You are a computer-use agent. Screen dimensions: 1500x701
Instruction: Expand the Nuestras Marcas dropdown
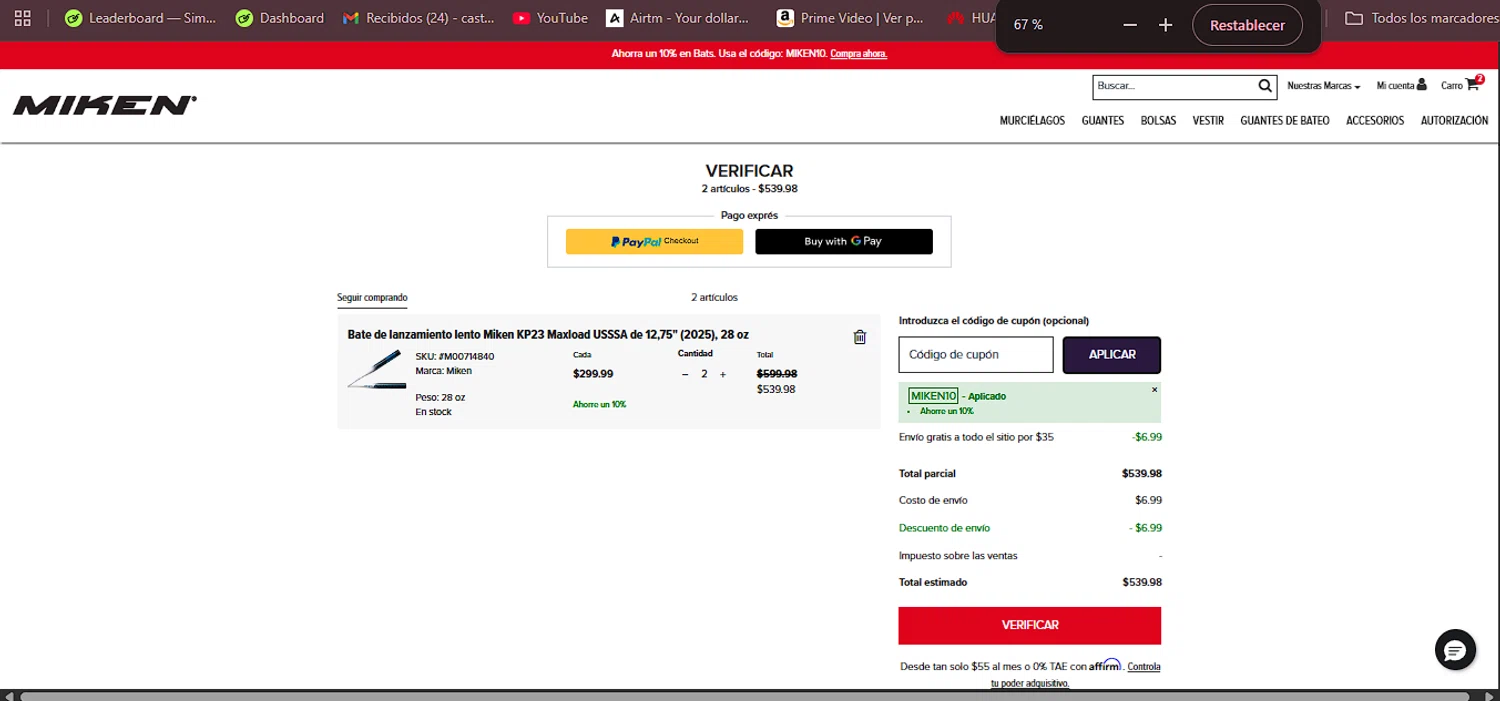coord(1324,86)
